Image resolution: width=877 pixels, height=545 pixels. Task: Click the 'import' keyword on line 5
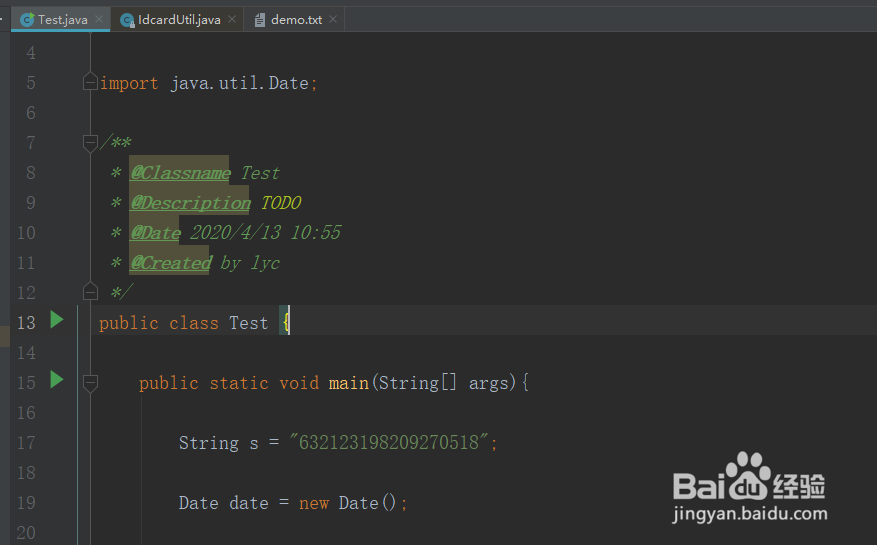(129, 83)
